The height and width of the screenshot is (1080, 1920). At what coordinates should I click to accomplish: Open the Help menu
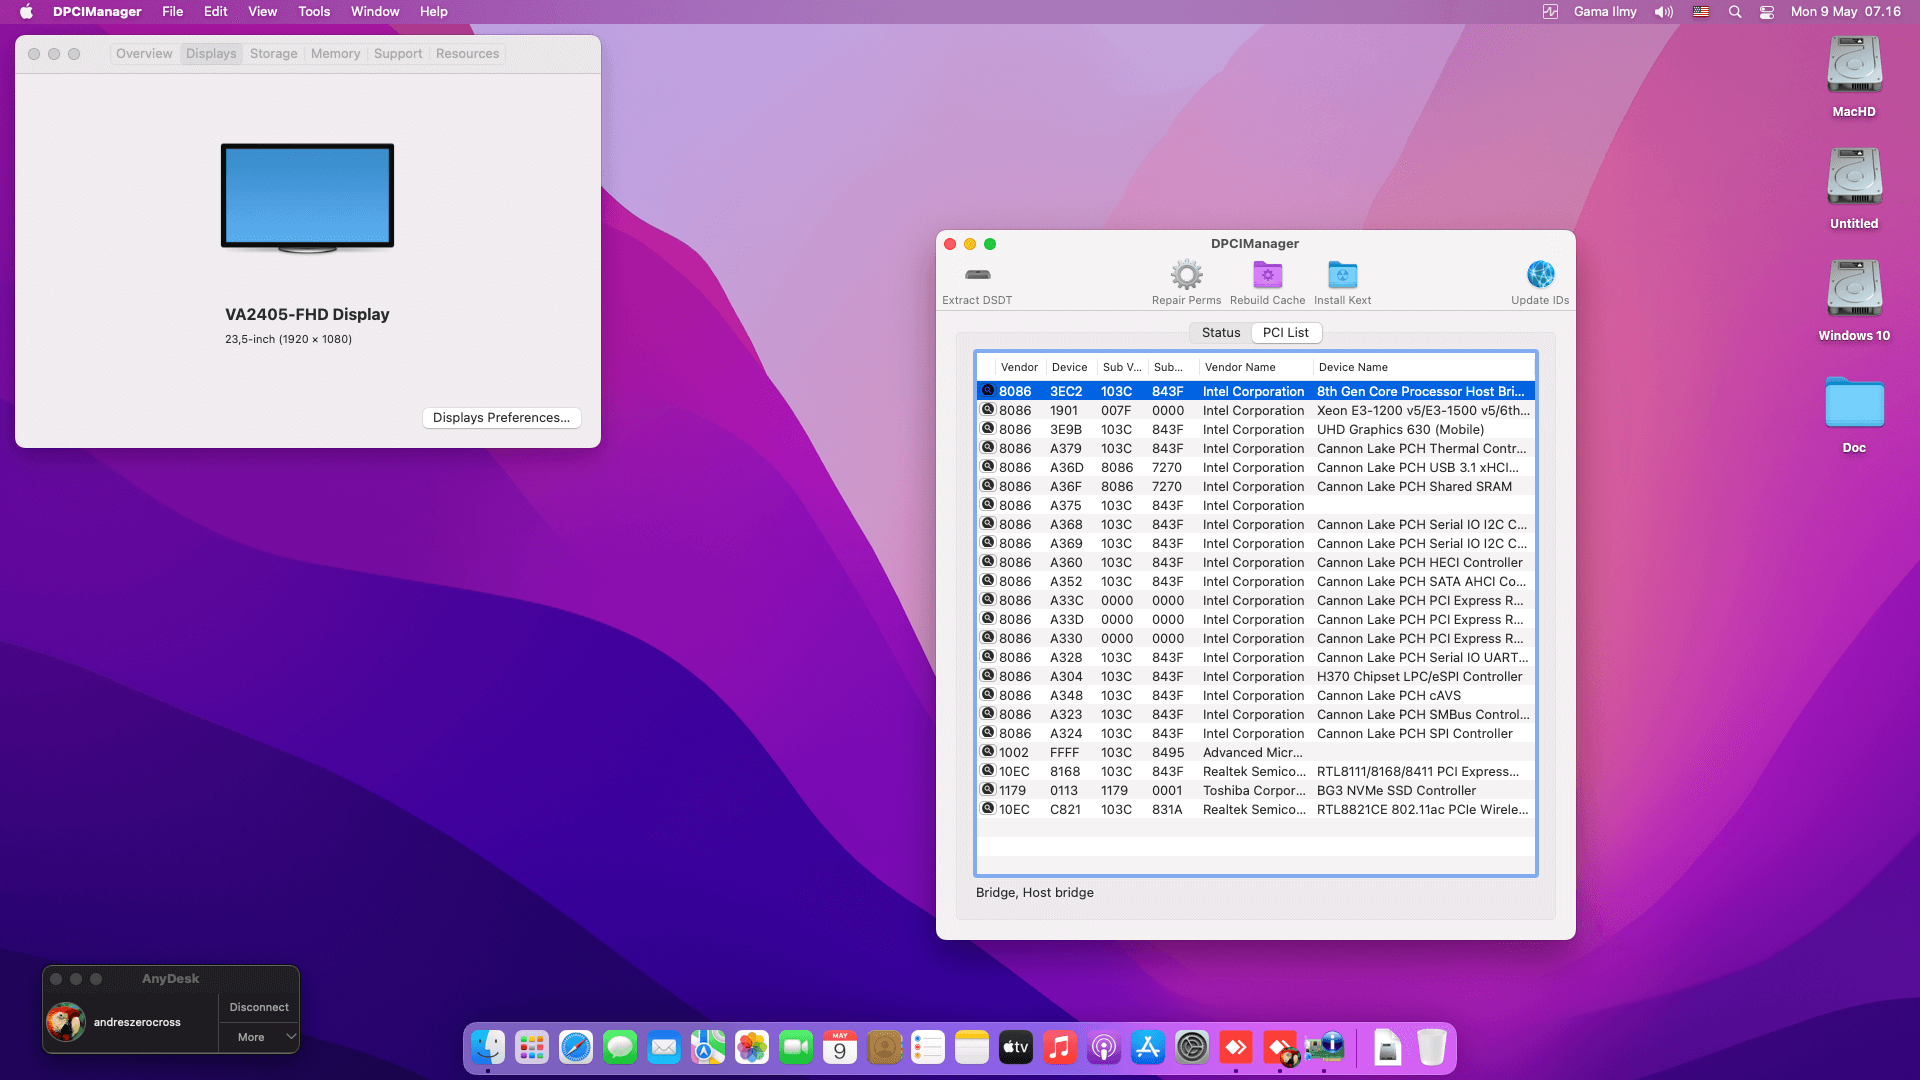434,12
